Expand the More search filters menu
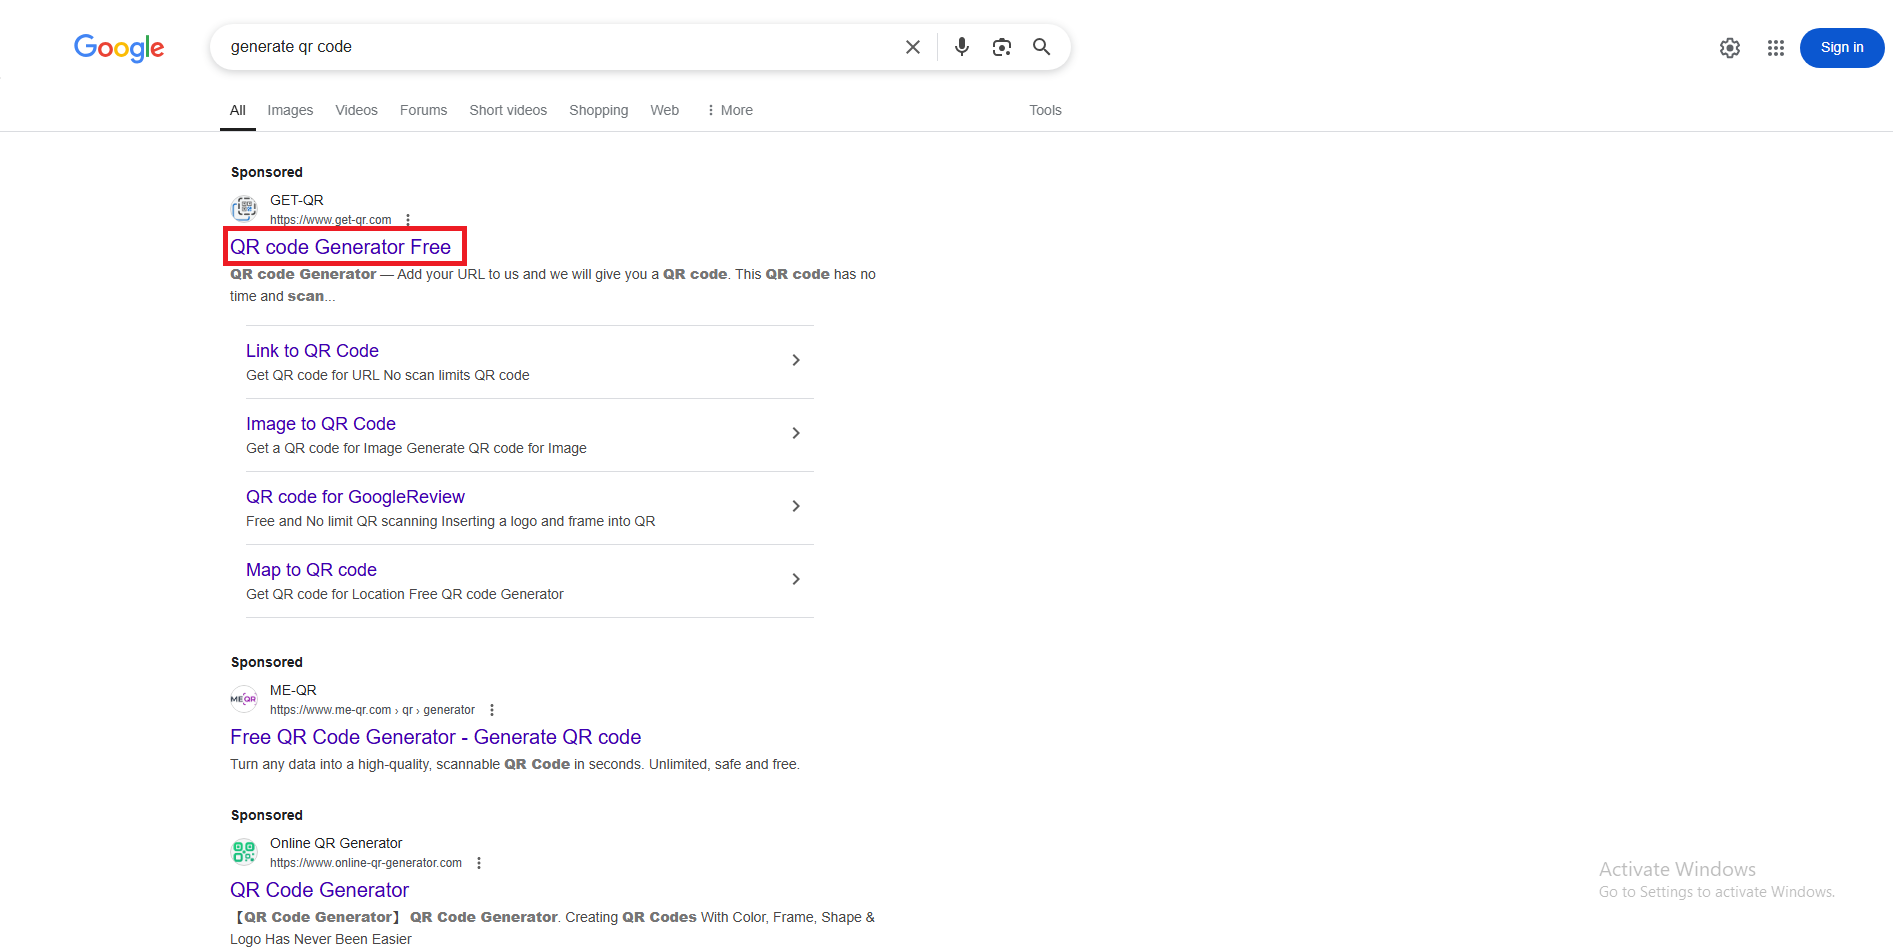The image size is (1893, 950). (x=730, y=110)
